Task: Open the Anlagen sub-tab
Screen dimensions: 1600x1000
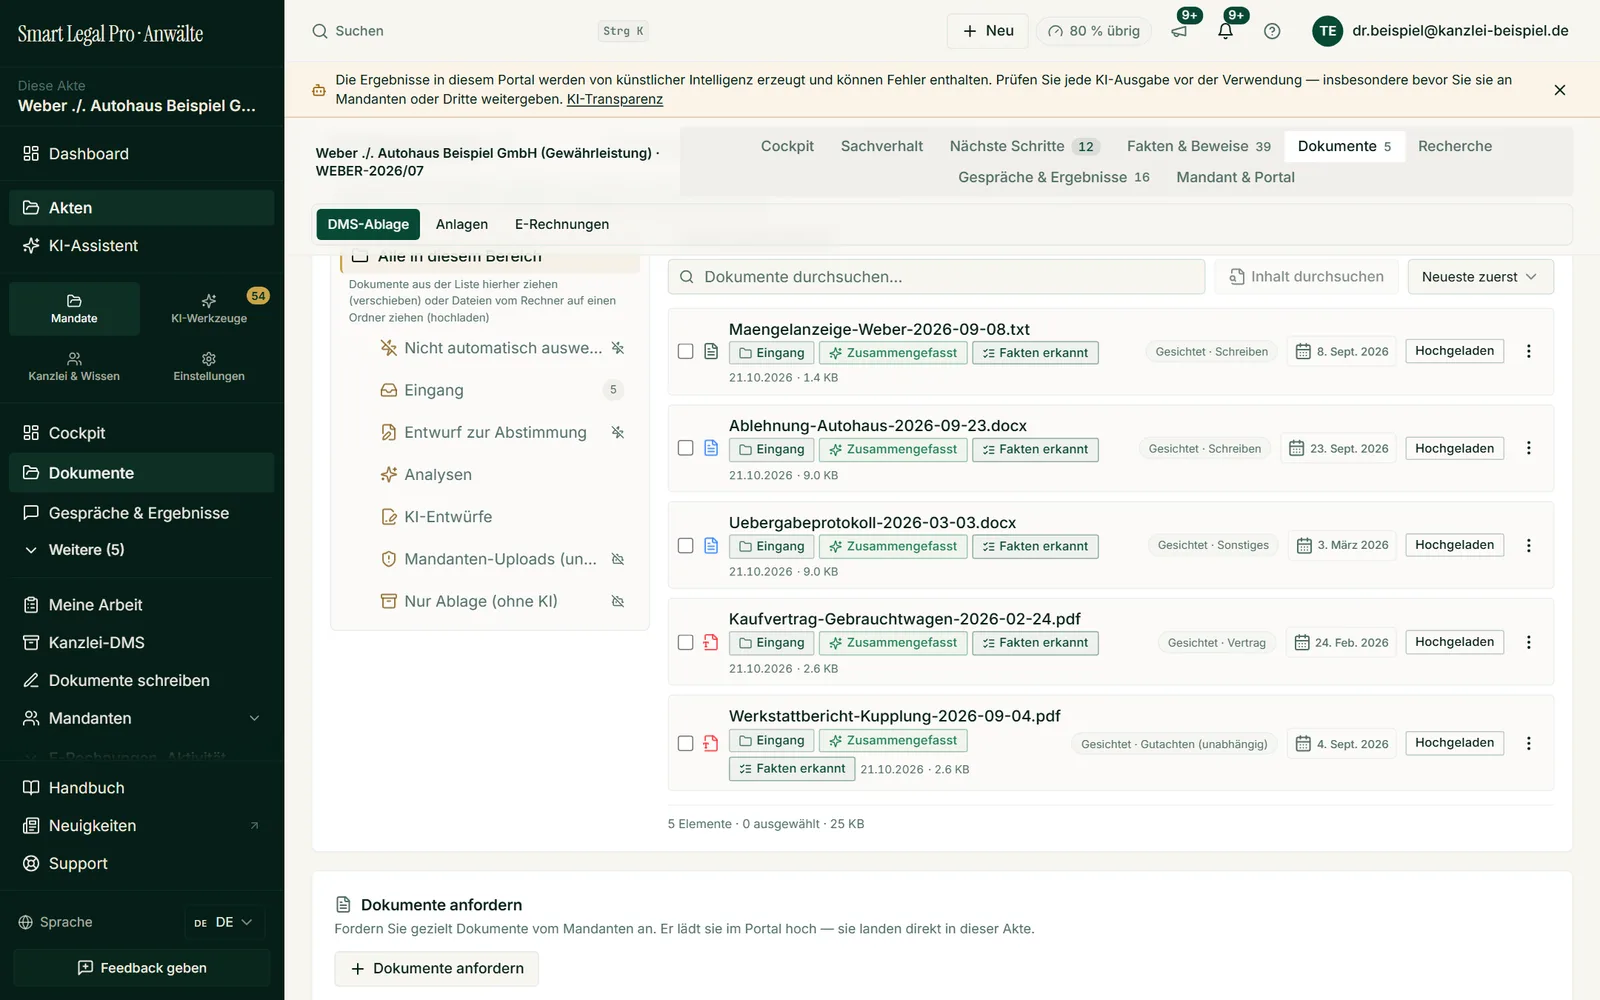Action: 462,224
